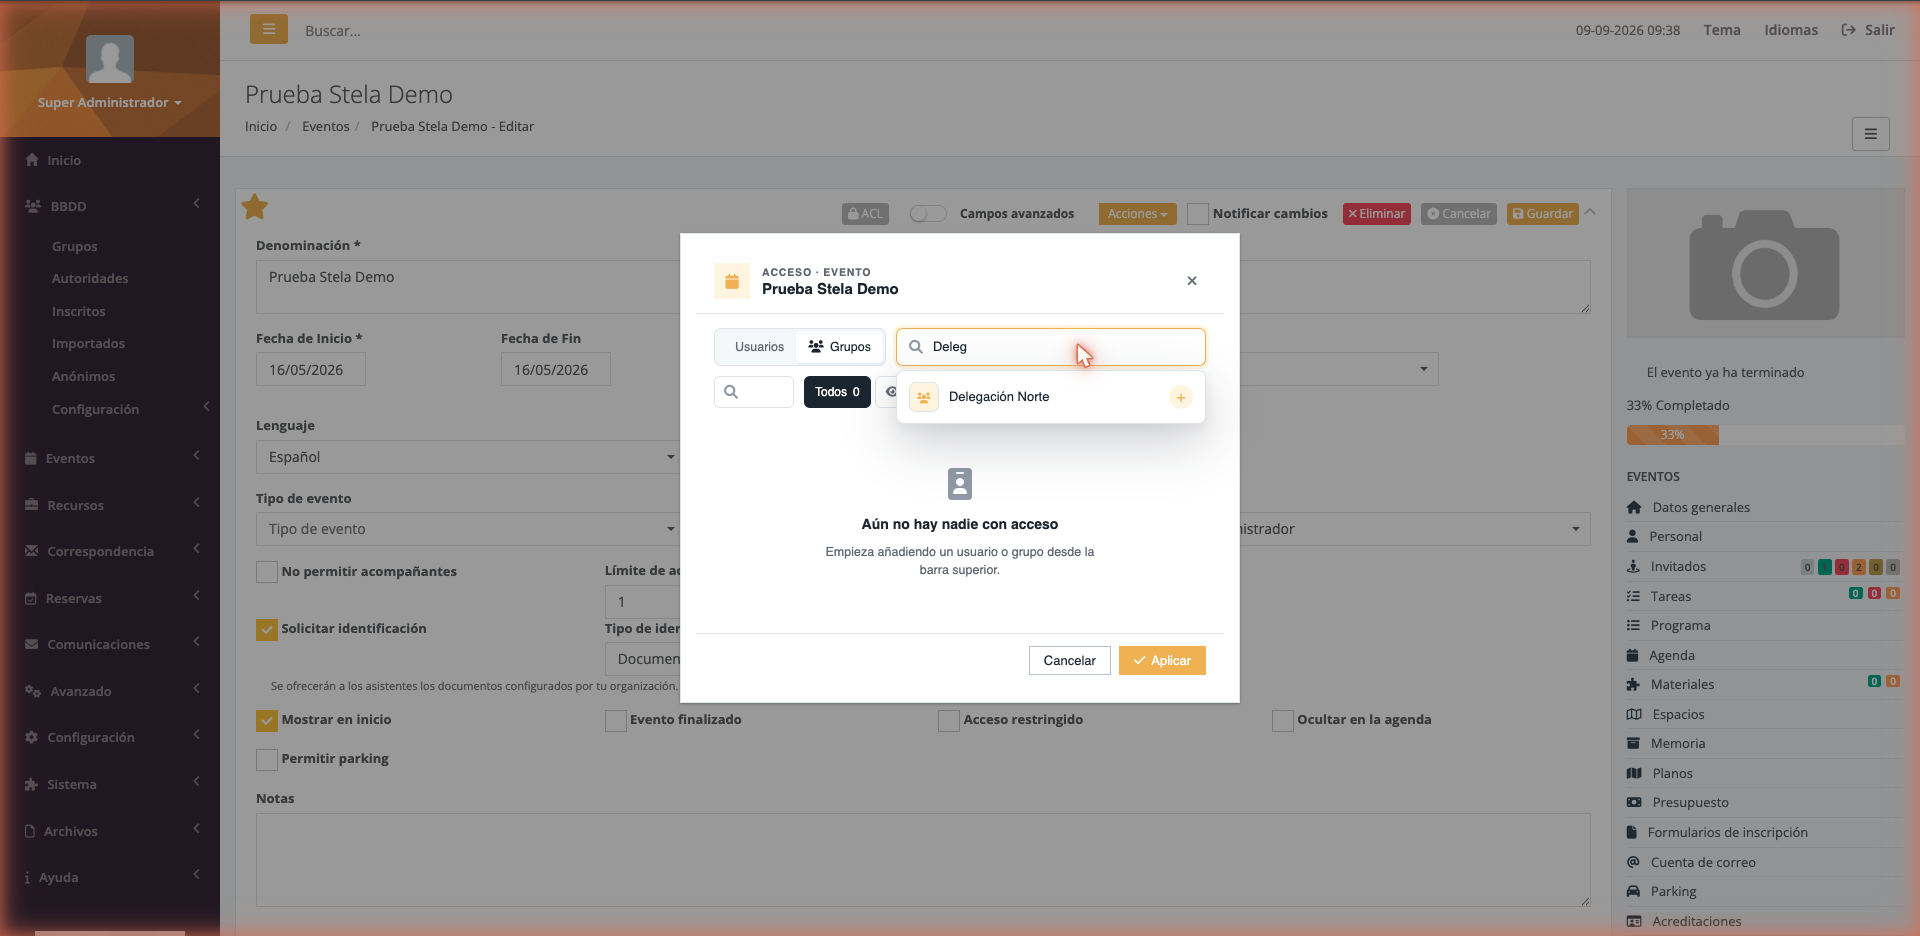
Task: Click the event photo camera placeholder
Action: coord(1765,264)
